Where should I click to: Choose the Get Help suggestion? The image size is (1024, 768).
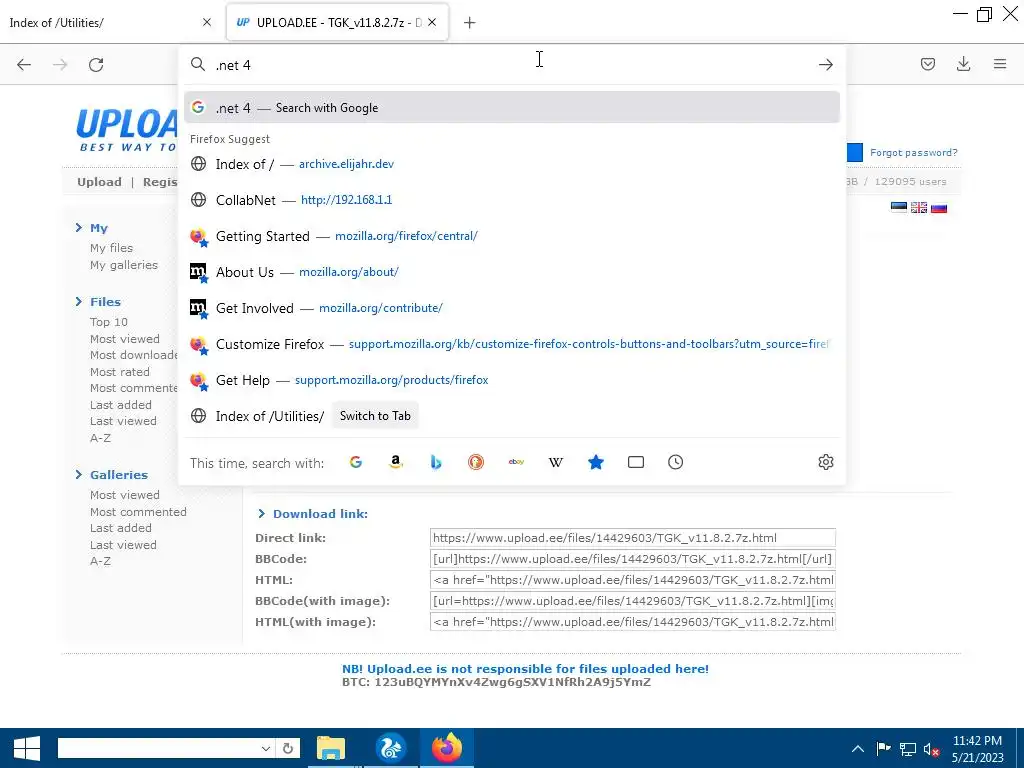click(511, 379)
